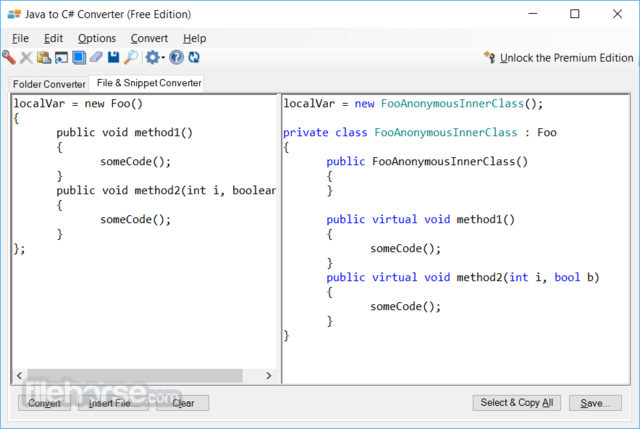Screen dimensions: 640x429
Task: Click the gray X cancel icon
Action: pyautogui.click(x=26, y=58)
